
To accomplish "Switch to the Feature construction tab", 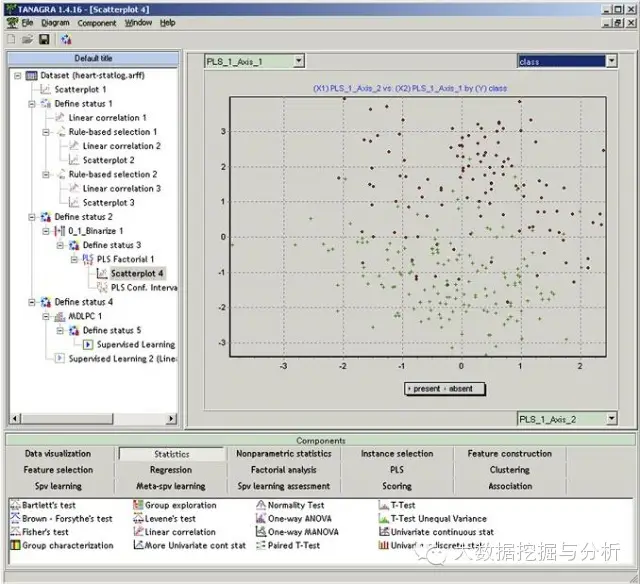I will [509, 453].
